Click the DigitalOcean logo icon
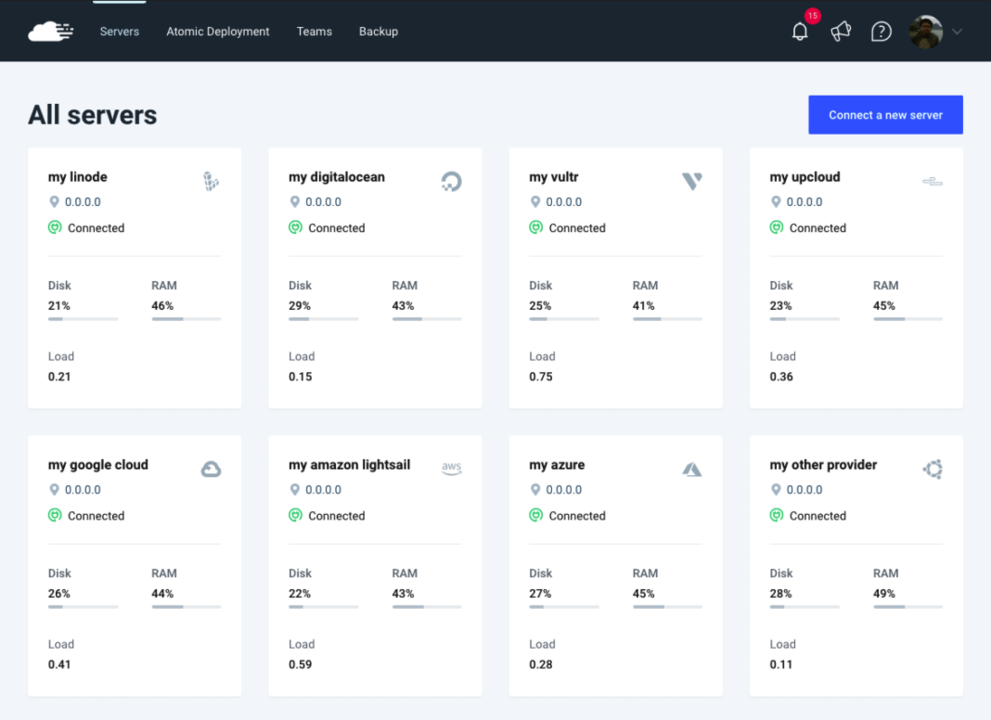The image size is (991, 720). click(451, 181)
